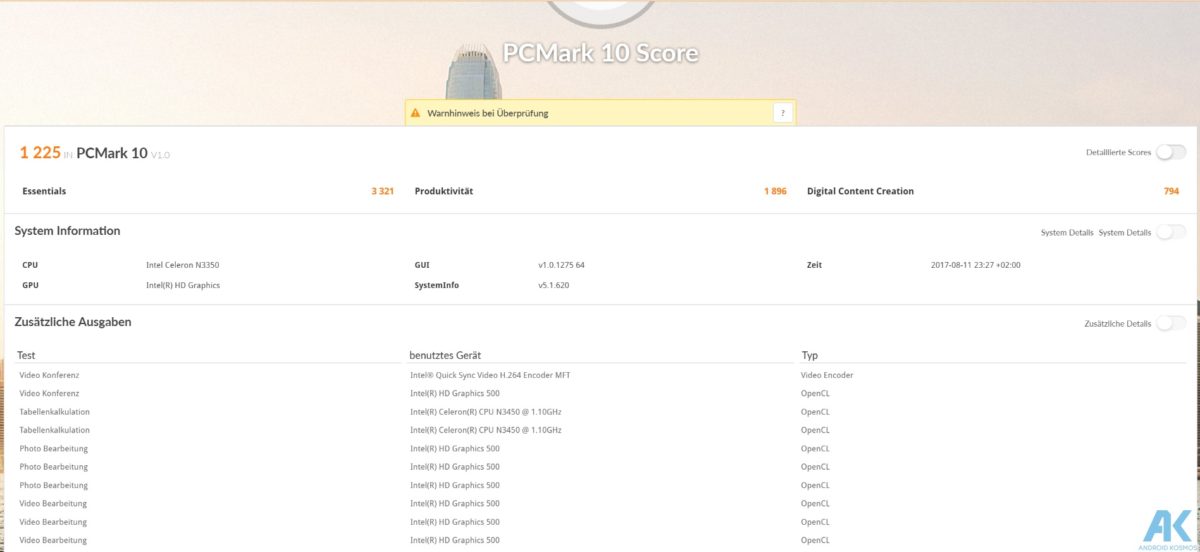
Task: Click the 'Video Encoder' type cell
Action: (827, 375)
